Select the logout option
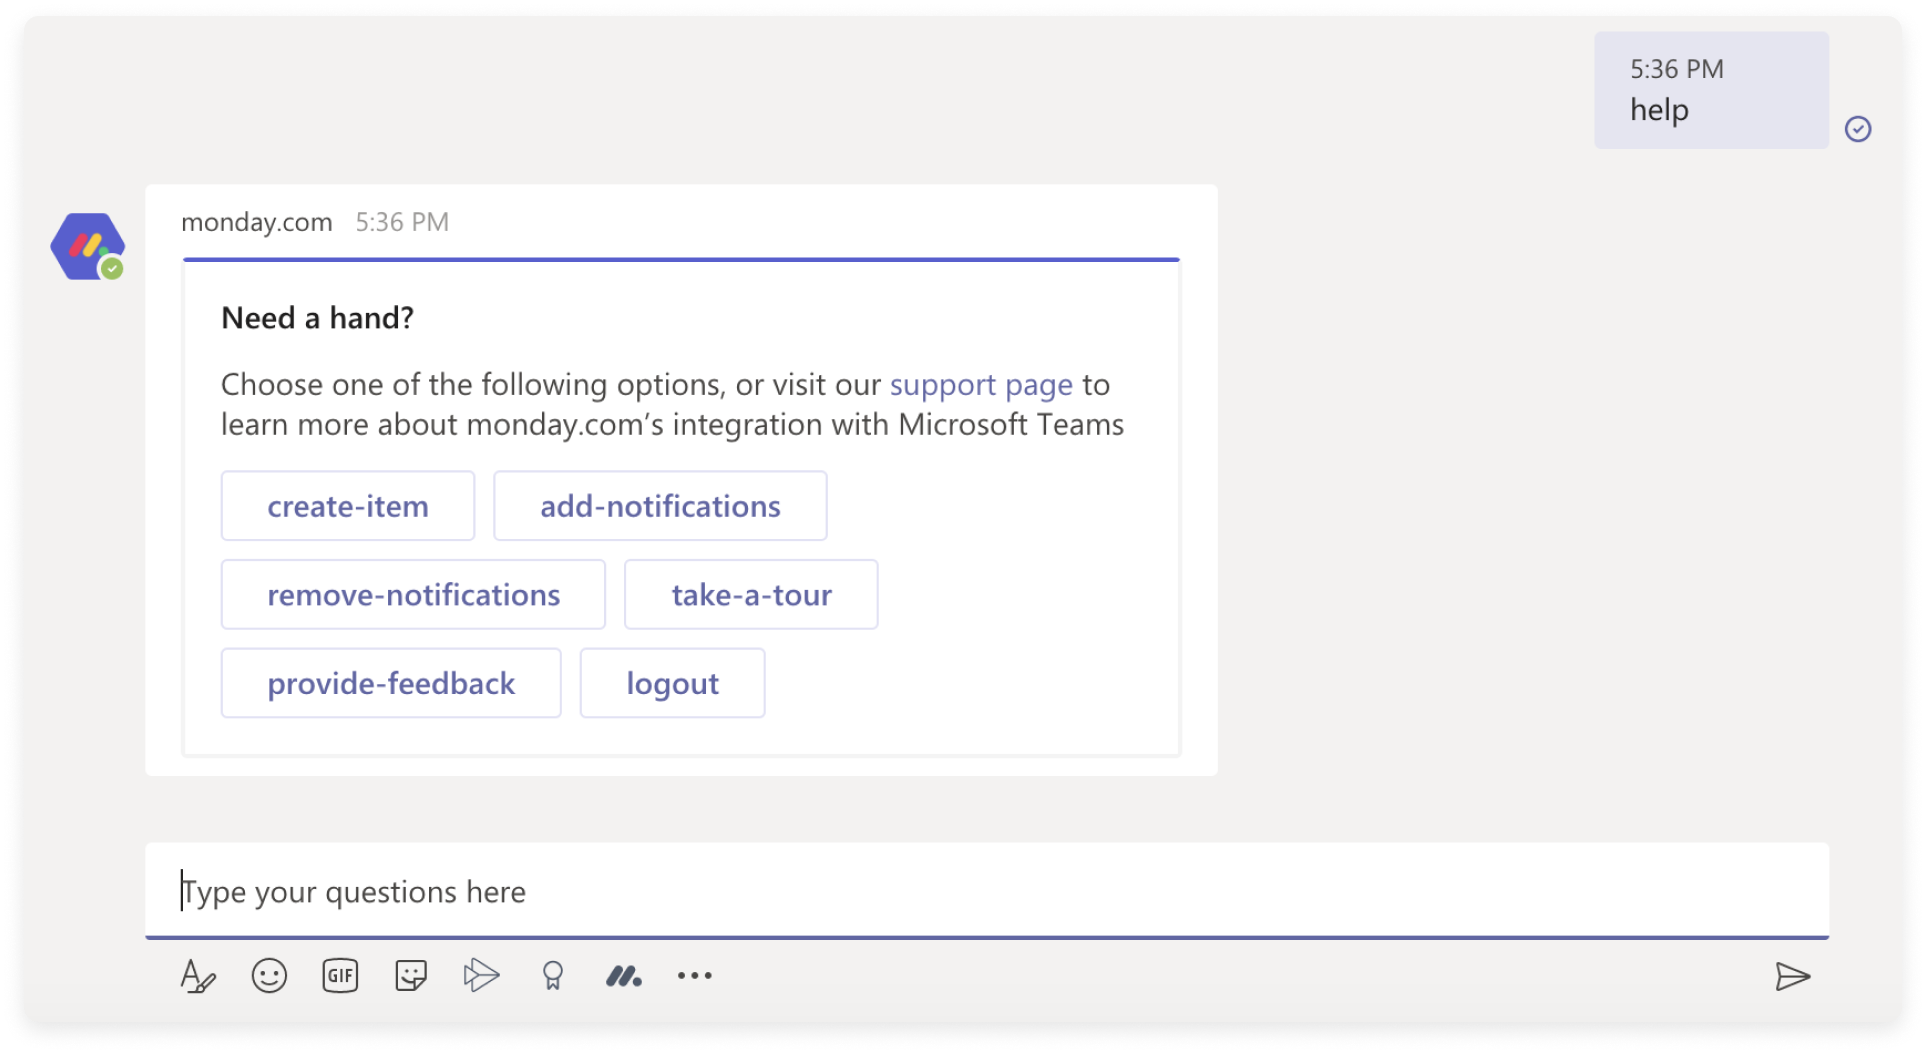The image size is (1926, 1054). point(672,683)
